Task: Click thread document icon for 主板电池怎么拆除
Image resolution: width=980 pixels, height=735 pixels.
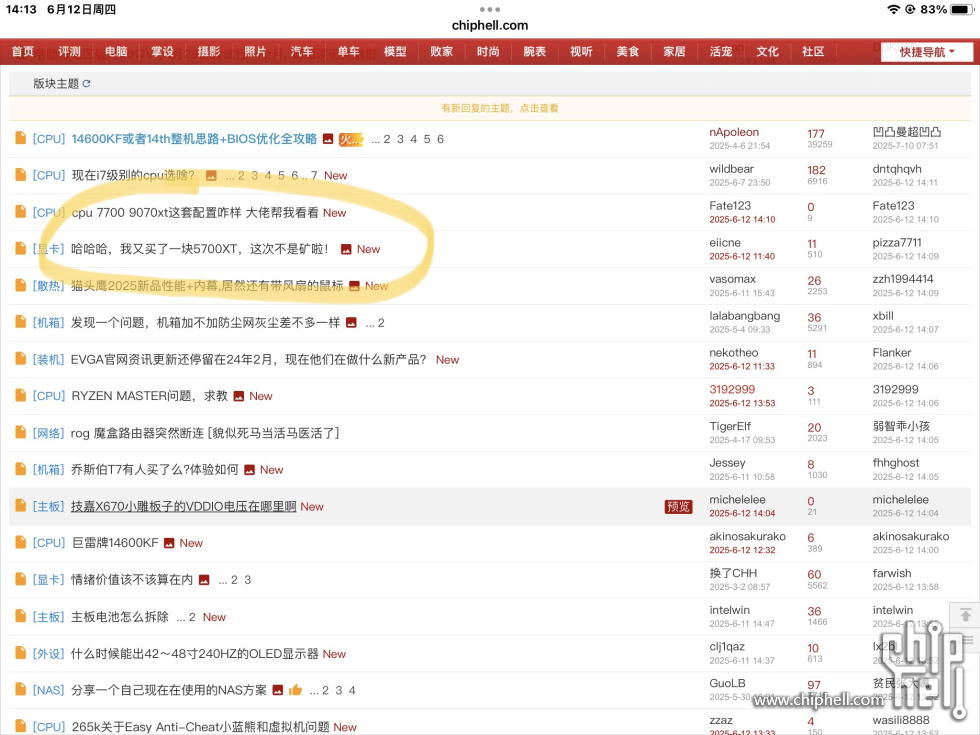Action: point(21,616)
